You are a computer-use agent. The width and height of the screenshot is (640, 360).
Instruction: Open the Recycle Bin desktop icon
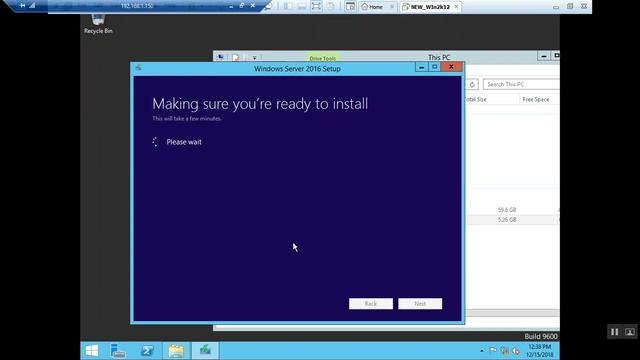[98, 24]
